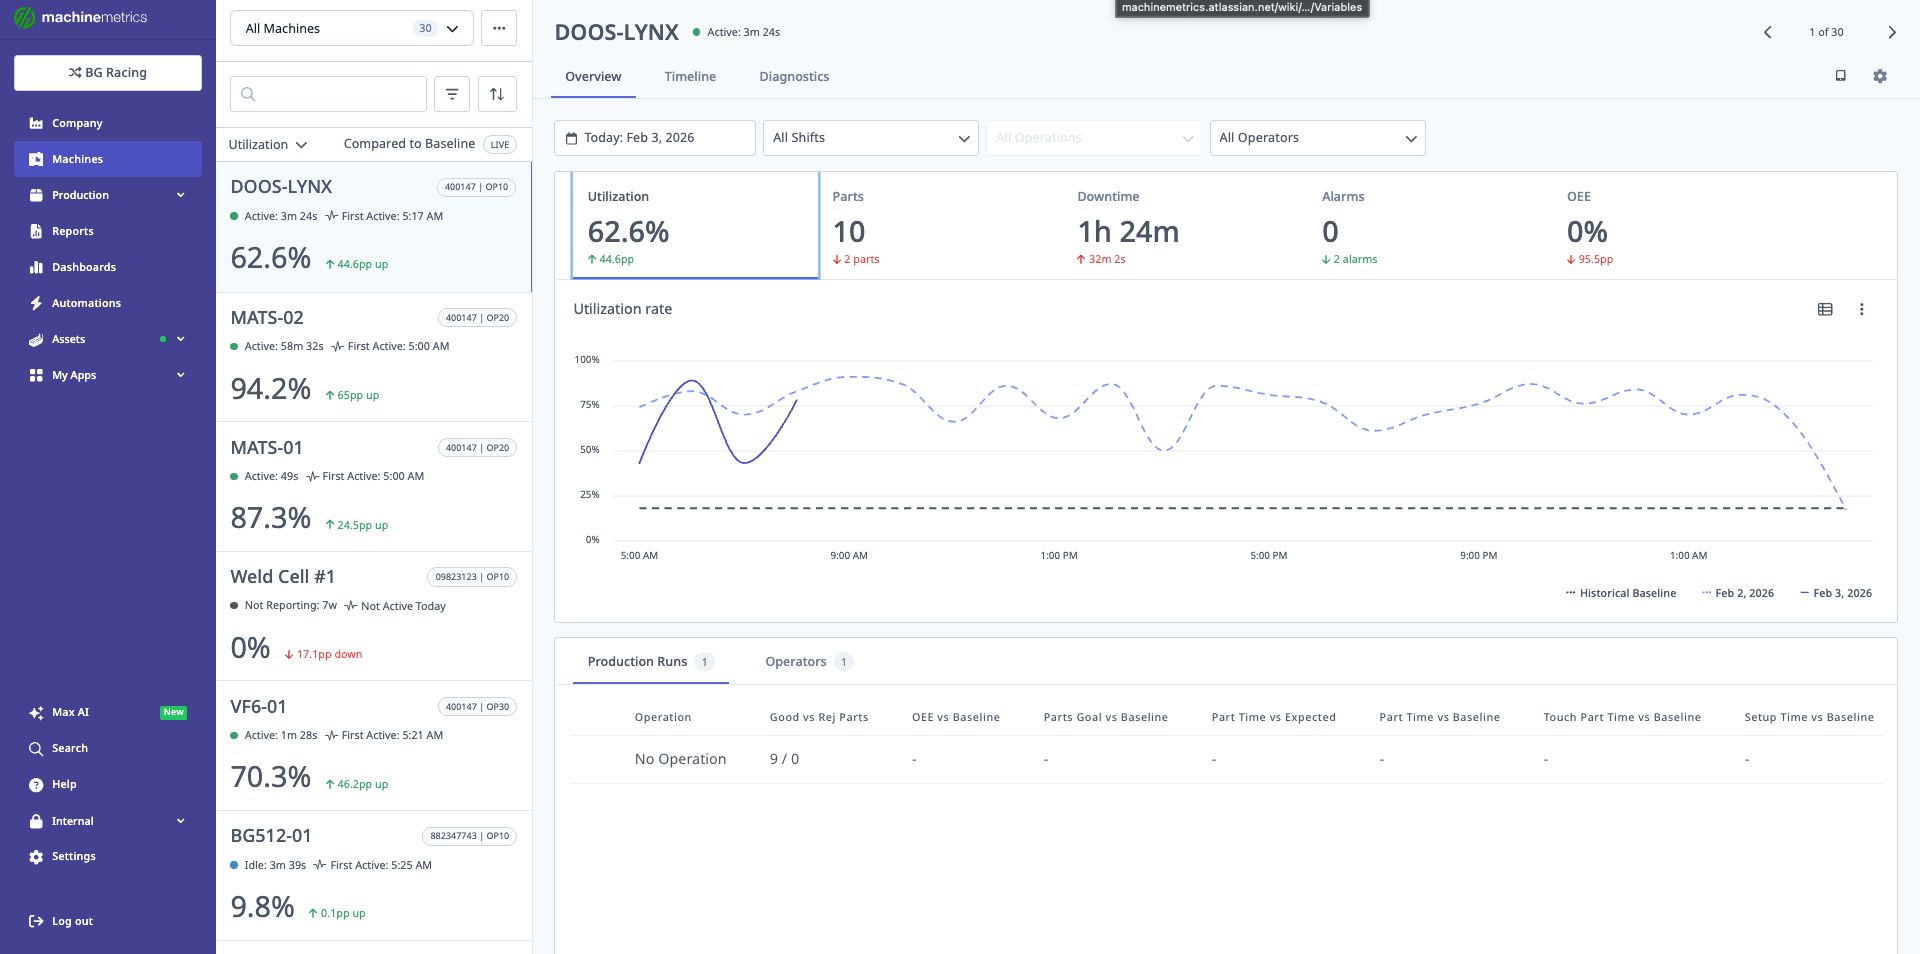The width and height of the screenshot is (1920, 954).
Task: Toggle Feb 2, 2026 legend series
Action: 1738,593
